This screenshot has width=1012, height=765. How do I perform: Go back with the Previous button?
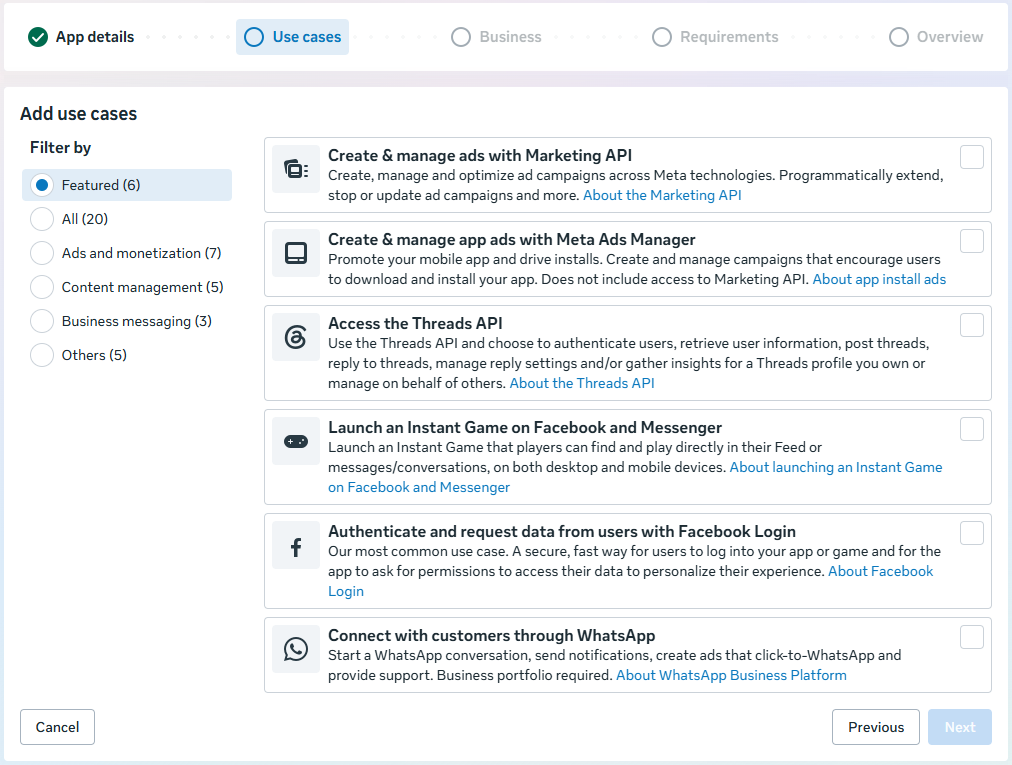[x=876, y=727]
